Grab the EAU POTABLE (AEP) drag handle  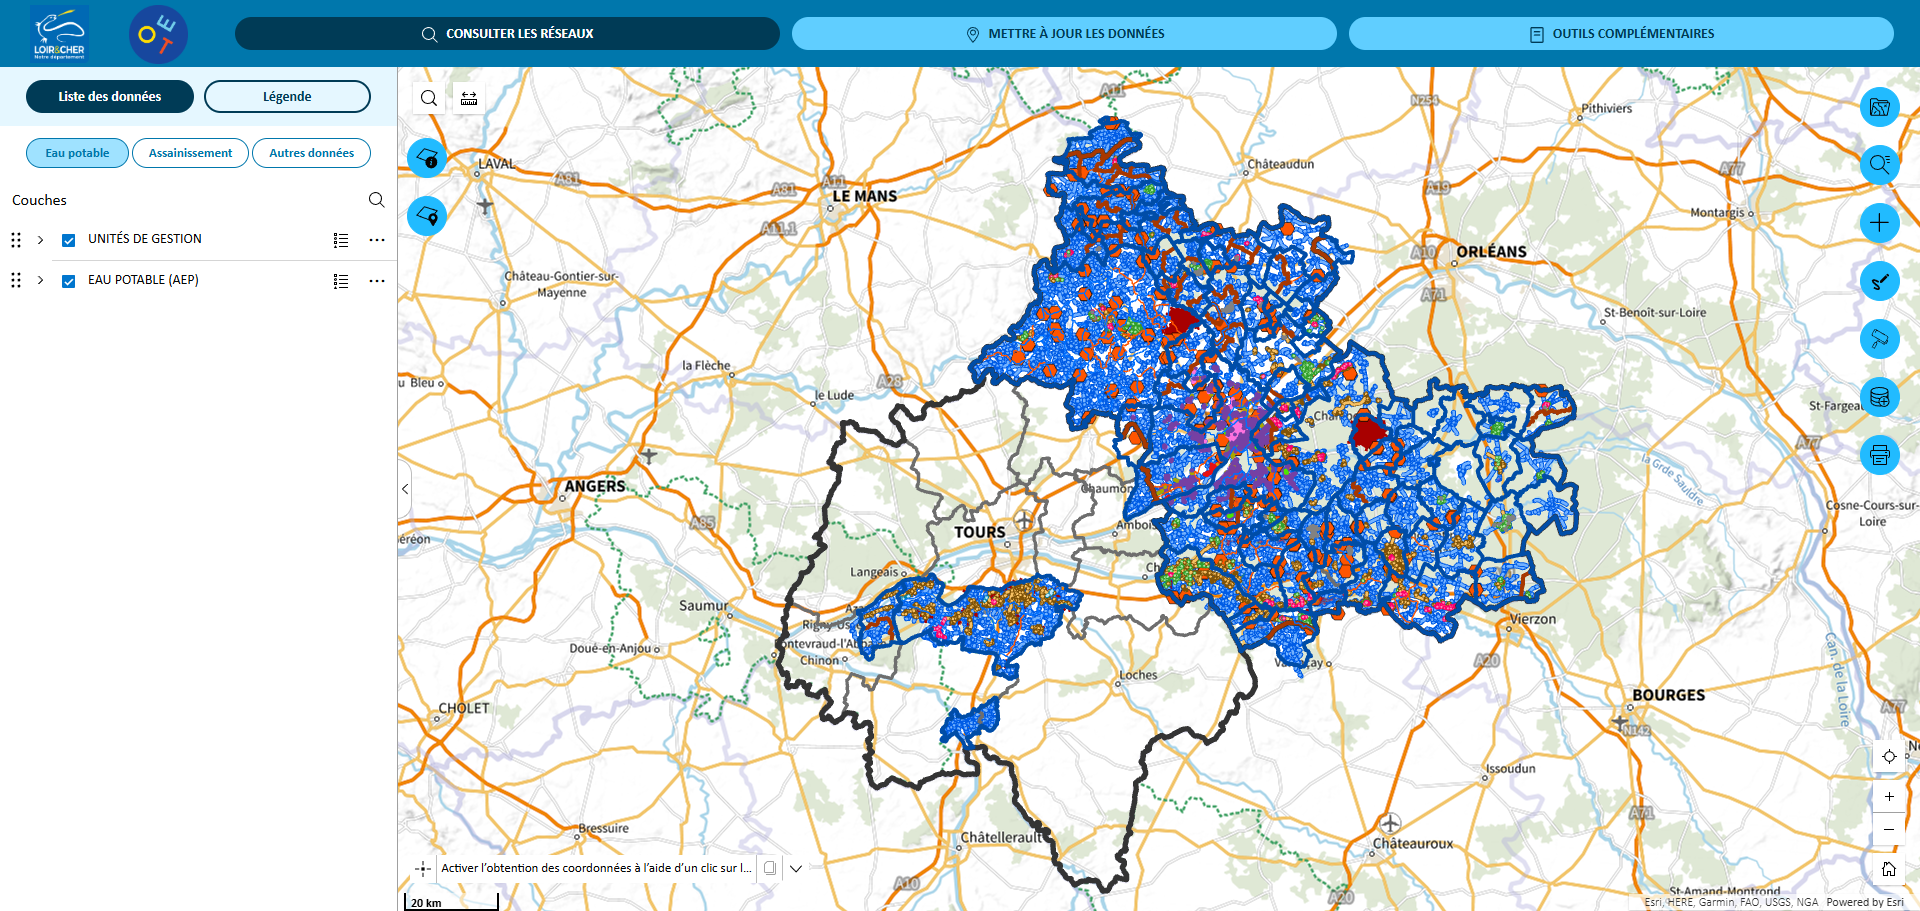click(x=16, y=280)
